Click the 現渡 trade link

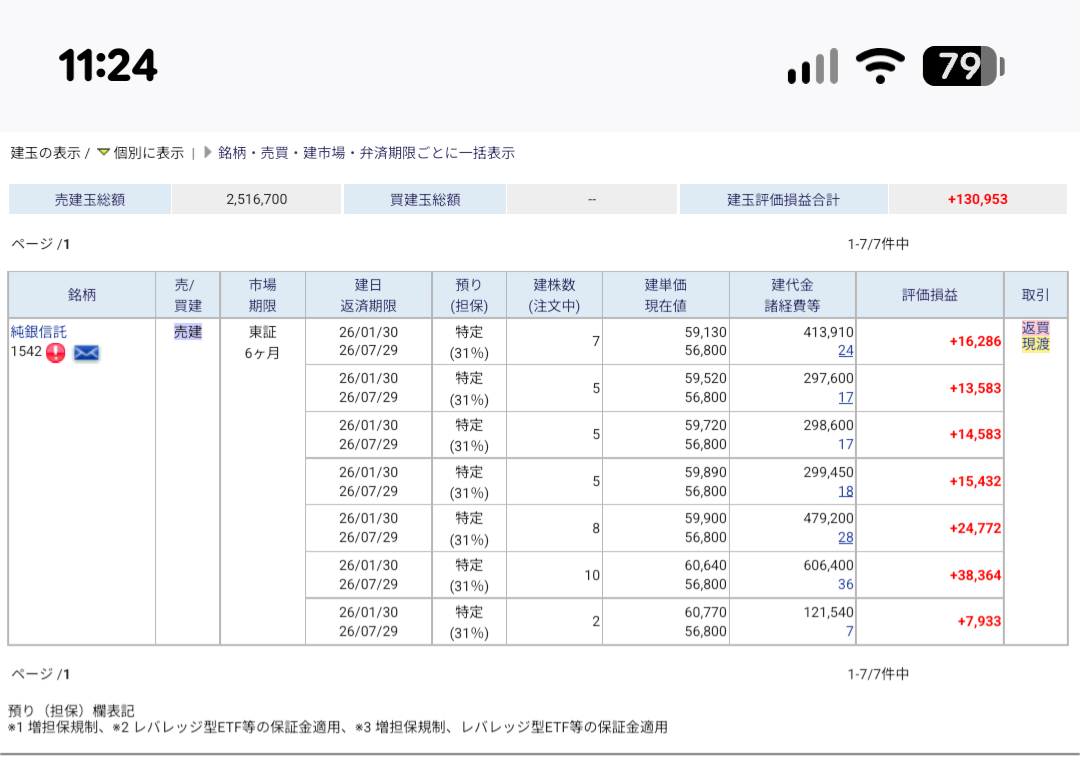[x=1035, y=345]
